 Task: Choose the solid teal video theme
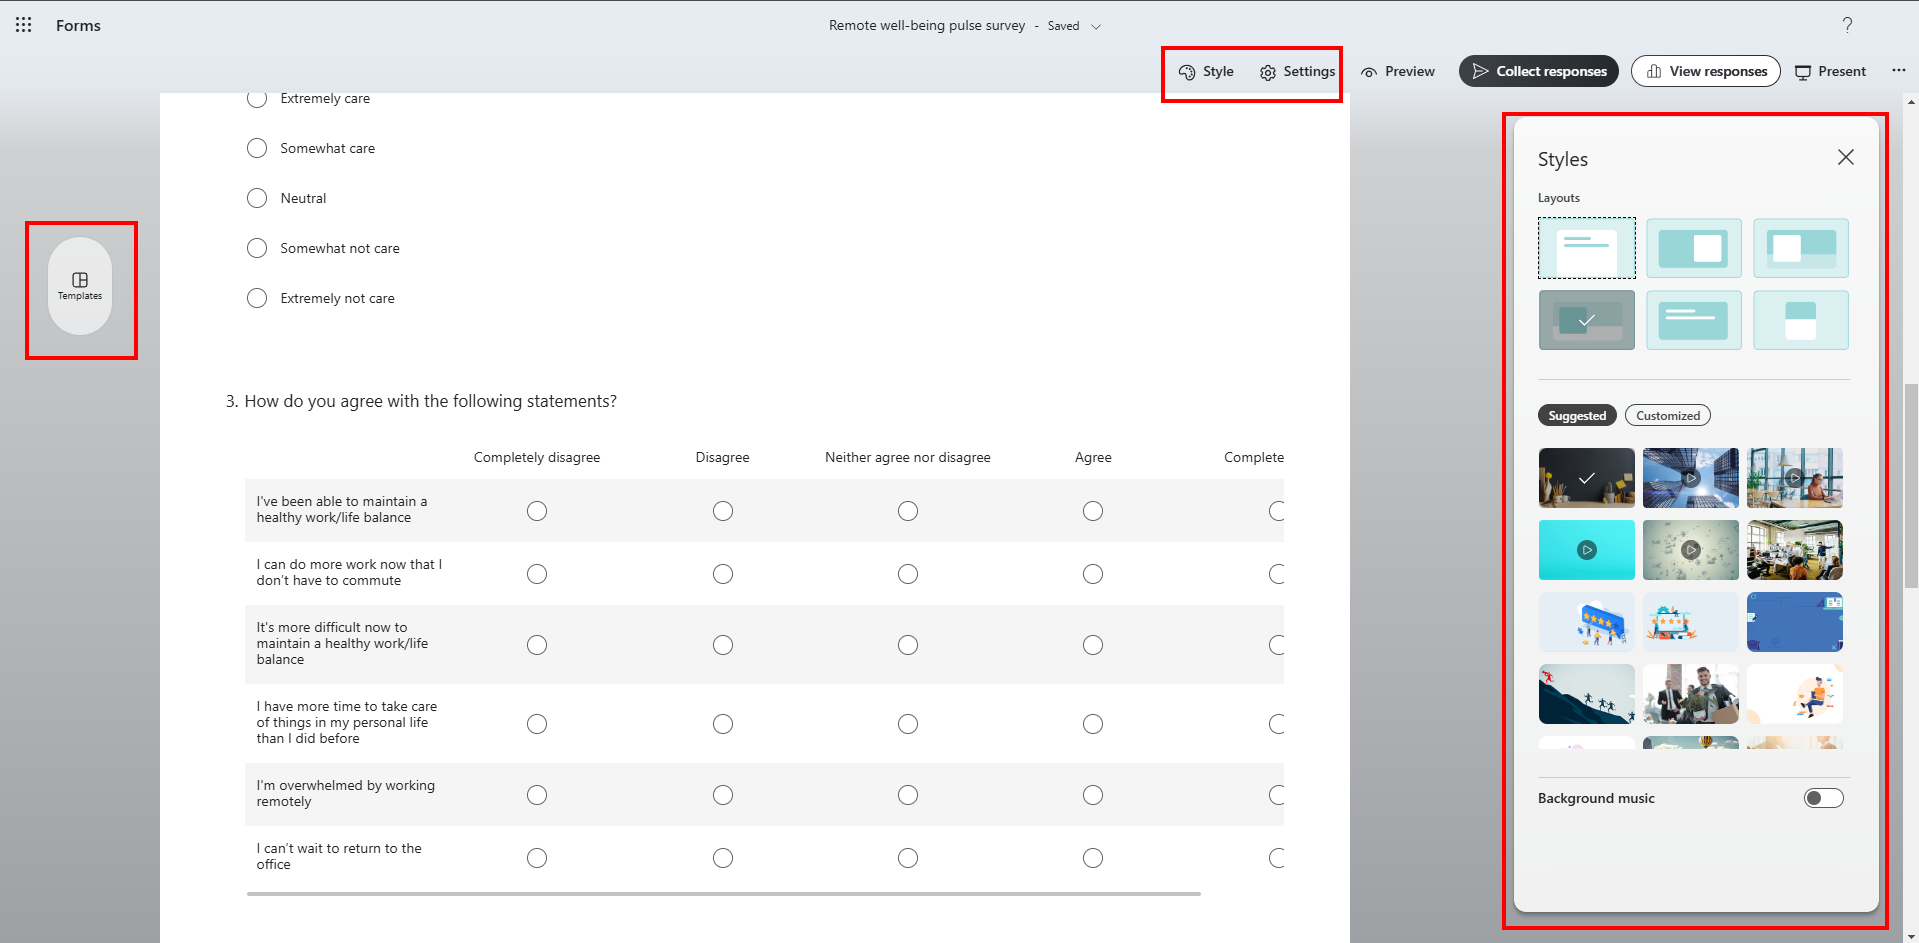[x=1587, y=550]
